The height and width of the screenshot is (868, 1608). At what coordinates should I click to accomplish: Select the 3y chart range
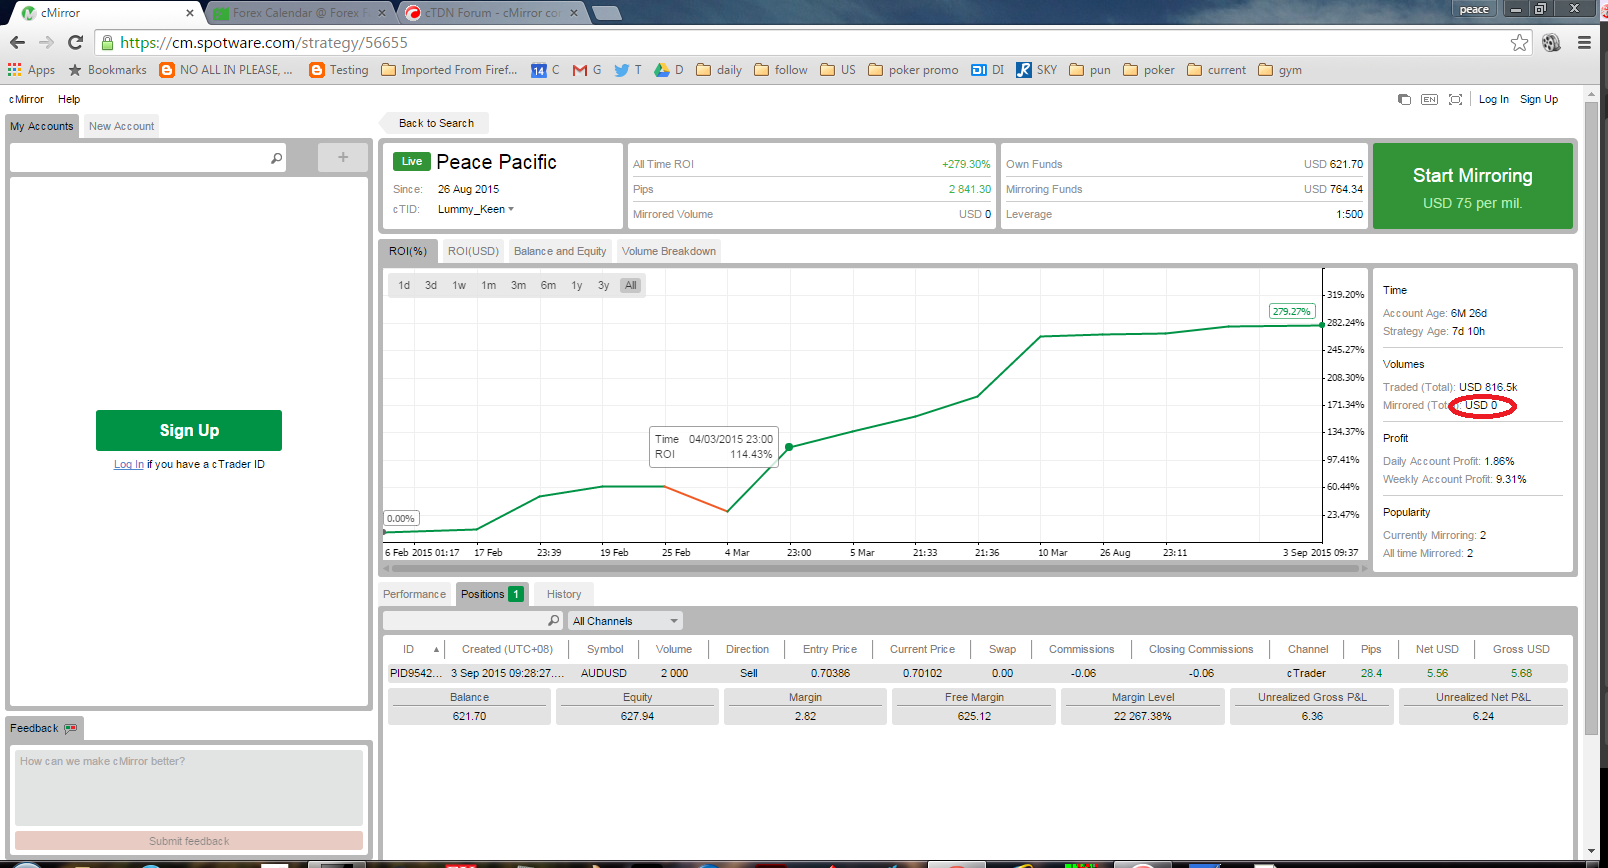[x=604, y=285]
